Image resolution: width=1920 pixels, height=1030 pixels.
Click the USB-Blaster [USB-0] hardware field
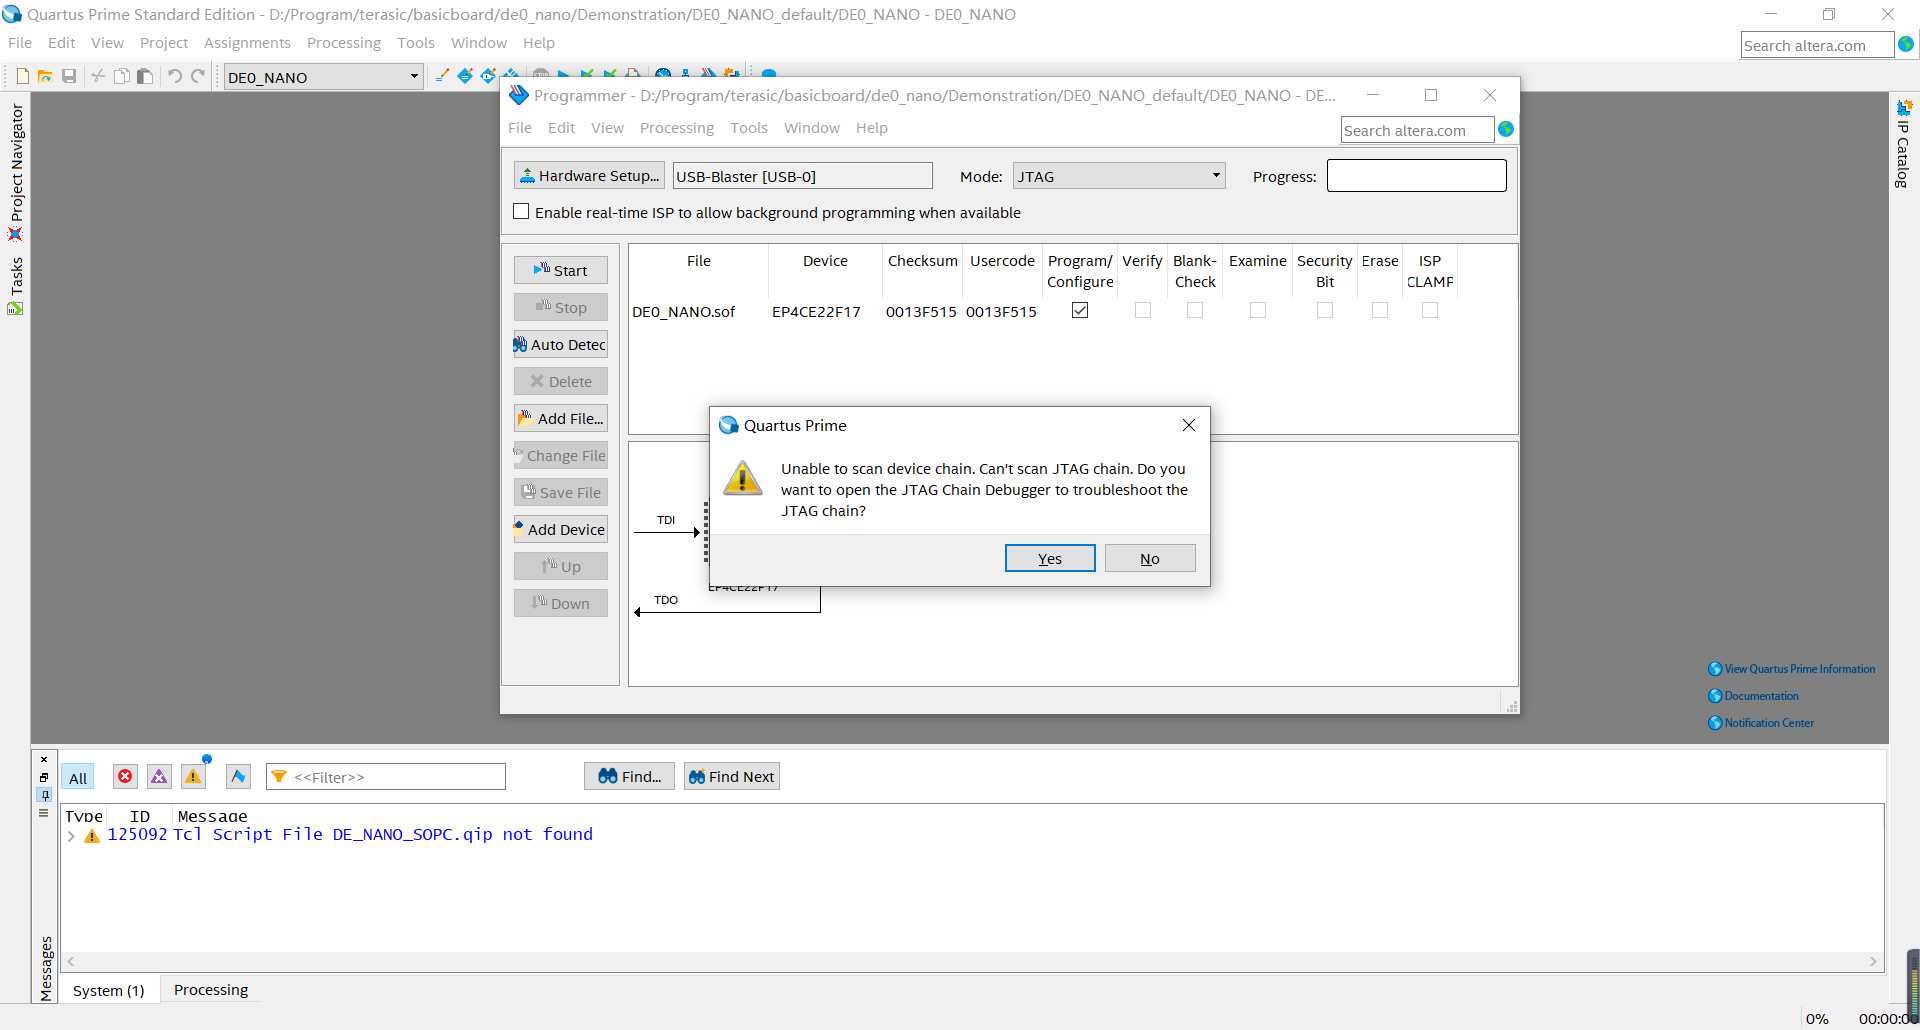point(802,176)
